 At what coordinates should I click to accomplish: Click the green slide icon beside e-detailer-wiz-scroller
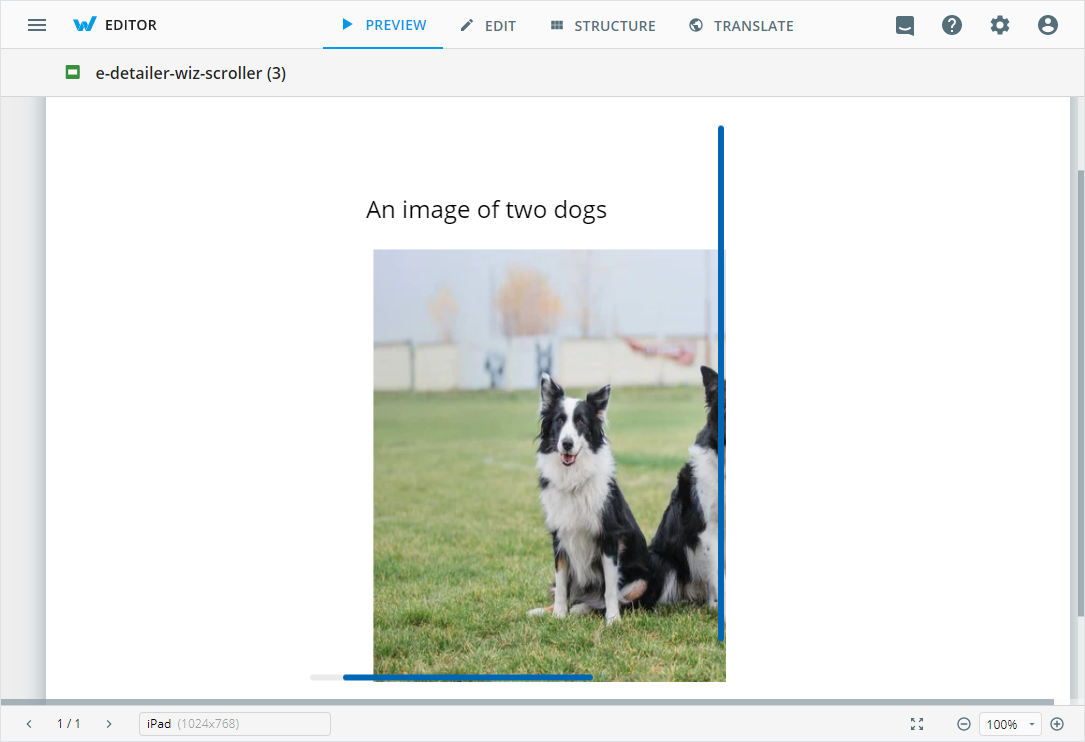pyautogui.click(x=72, y=72)
